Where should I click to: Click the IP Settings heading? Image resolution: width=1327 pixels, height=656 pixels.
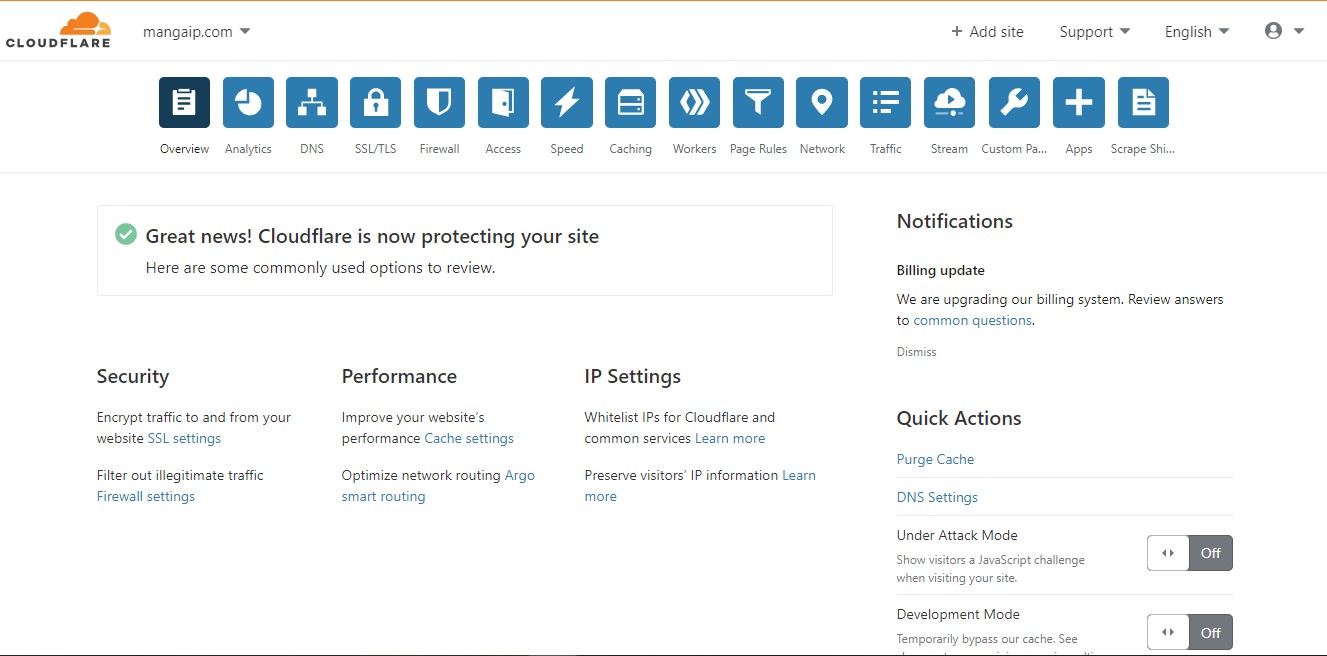pyautogui.click(x=633, y=376)
